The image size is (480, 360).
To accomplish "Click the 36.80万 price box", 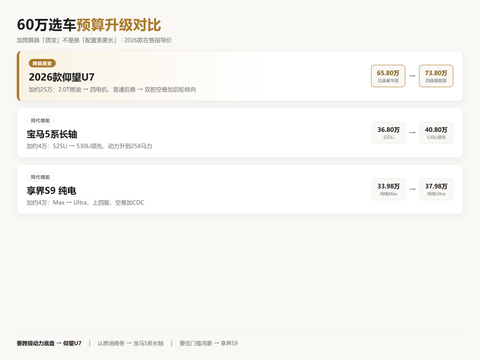I will 388,133.
